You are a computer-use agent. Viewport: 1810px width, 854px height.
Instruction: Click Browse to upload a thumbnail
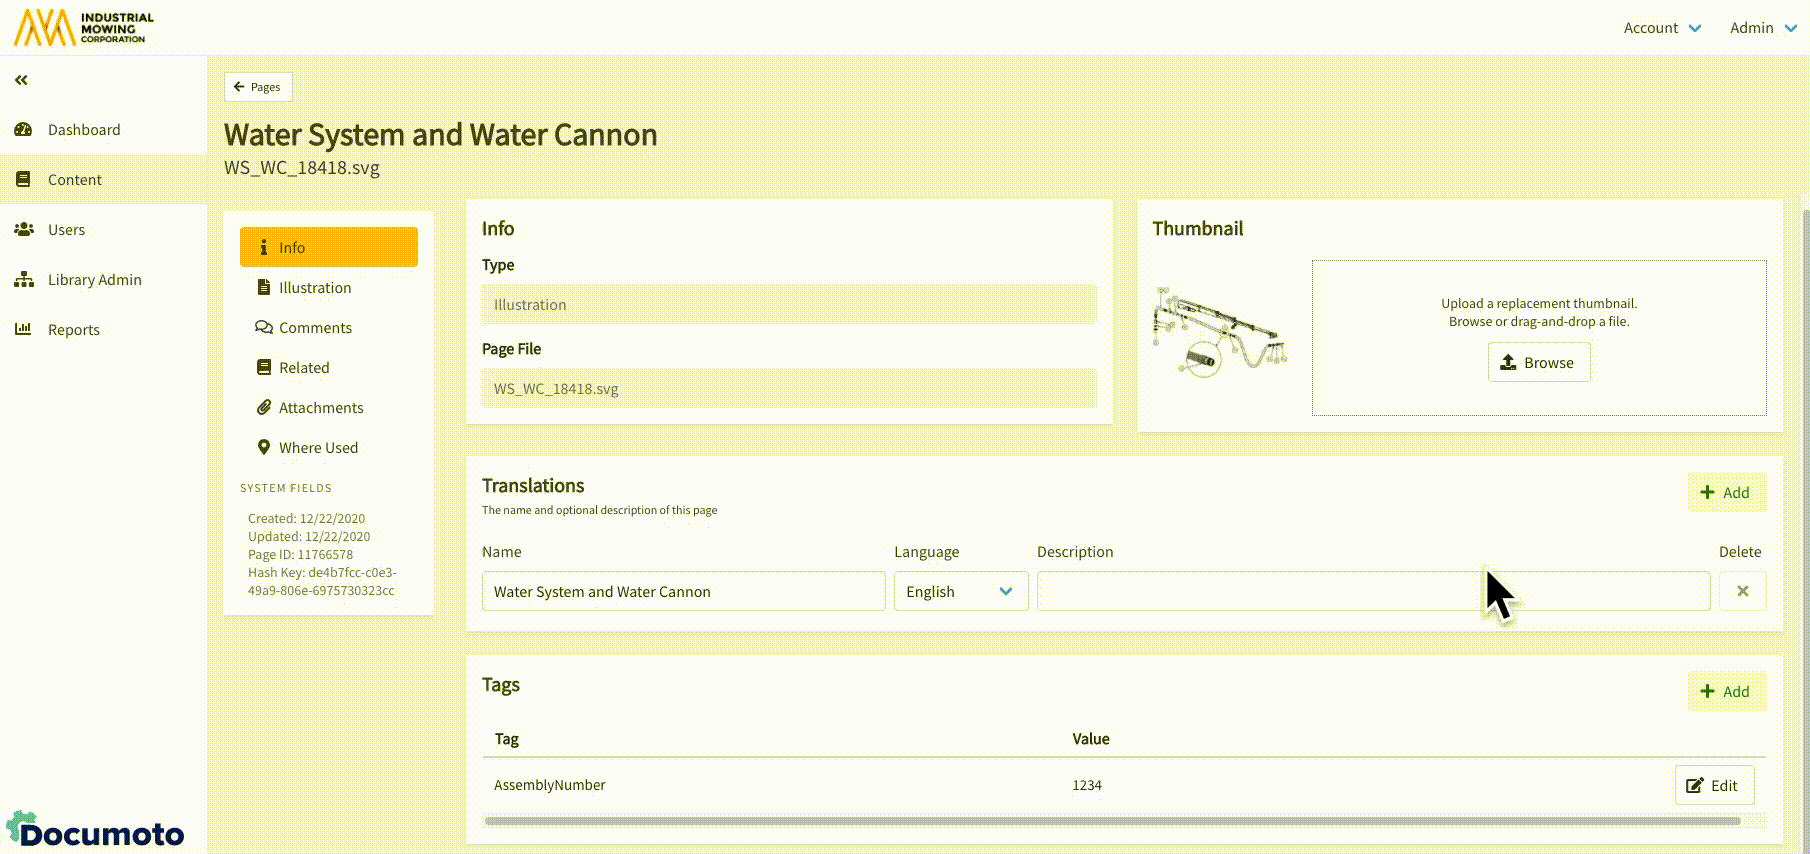click(1538, 363)
